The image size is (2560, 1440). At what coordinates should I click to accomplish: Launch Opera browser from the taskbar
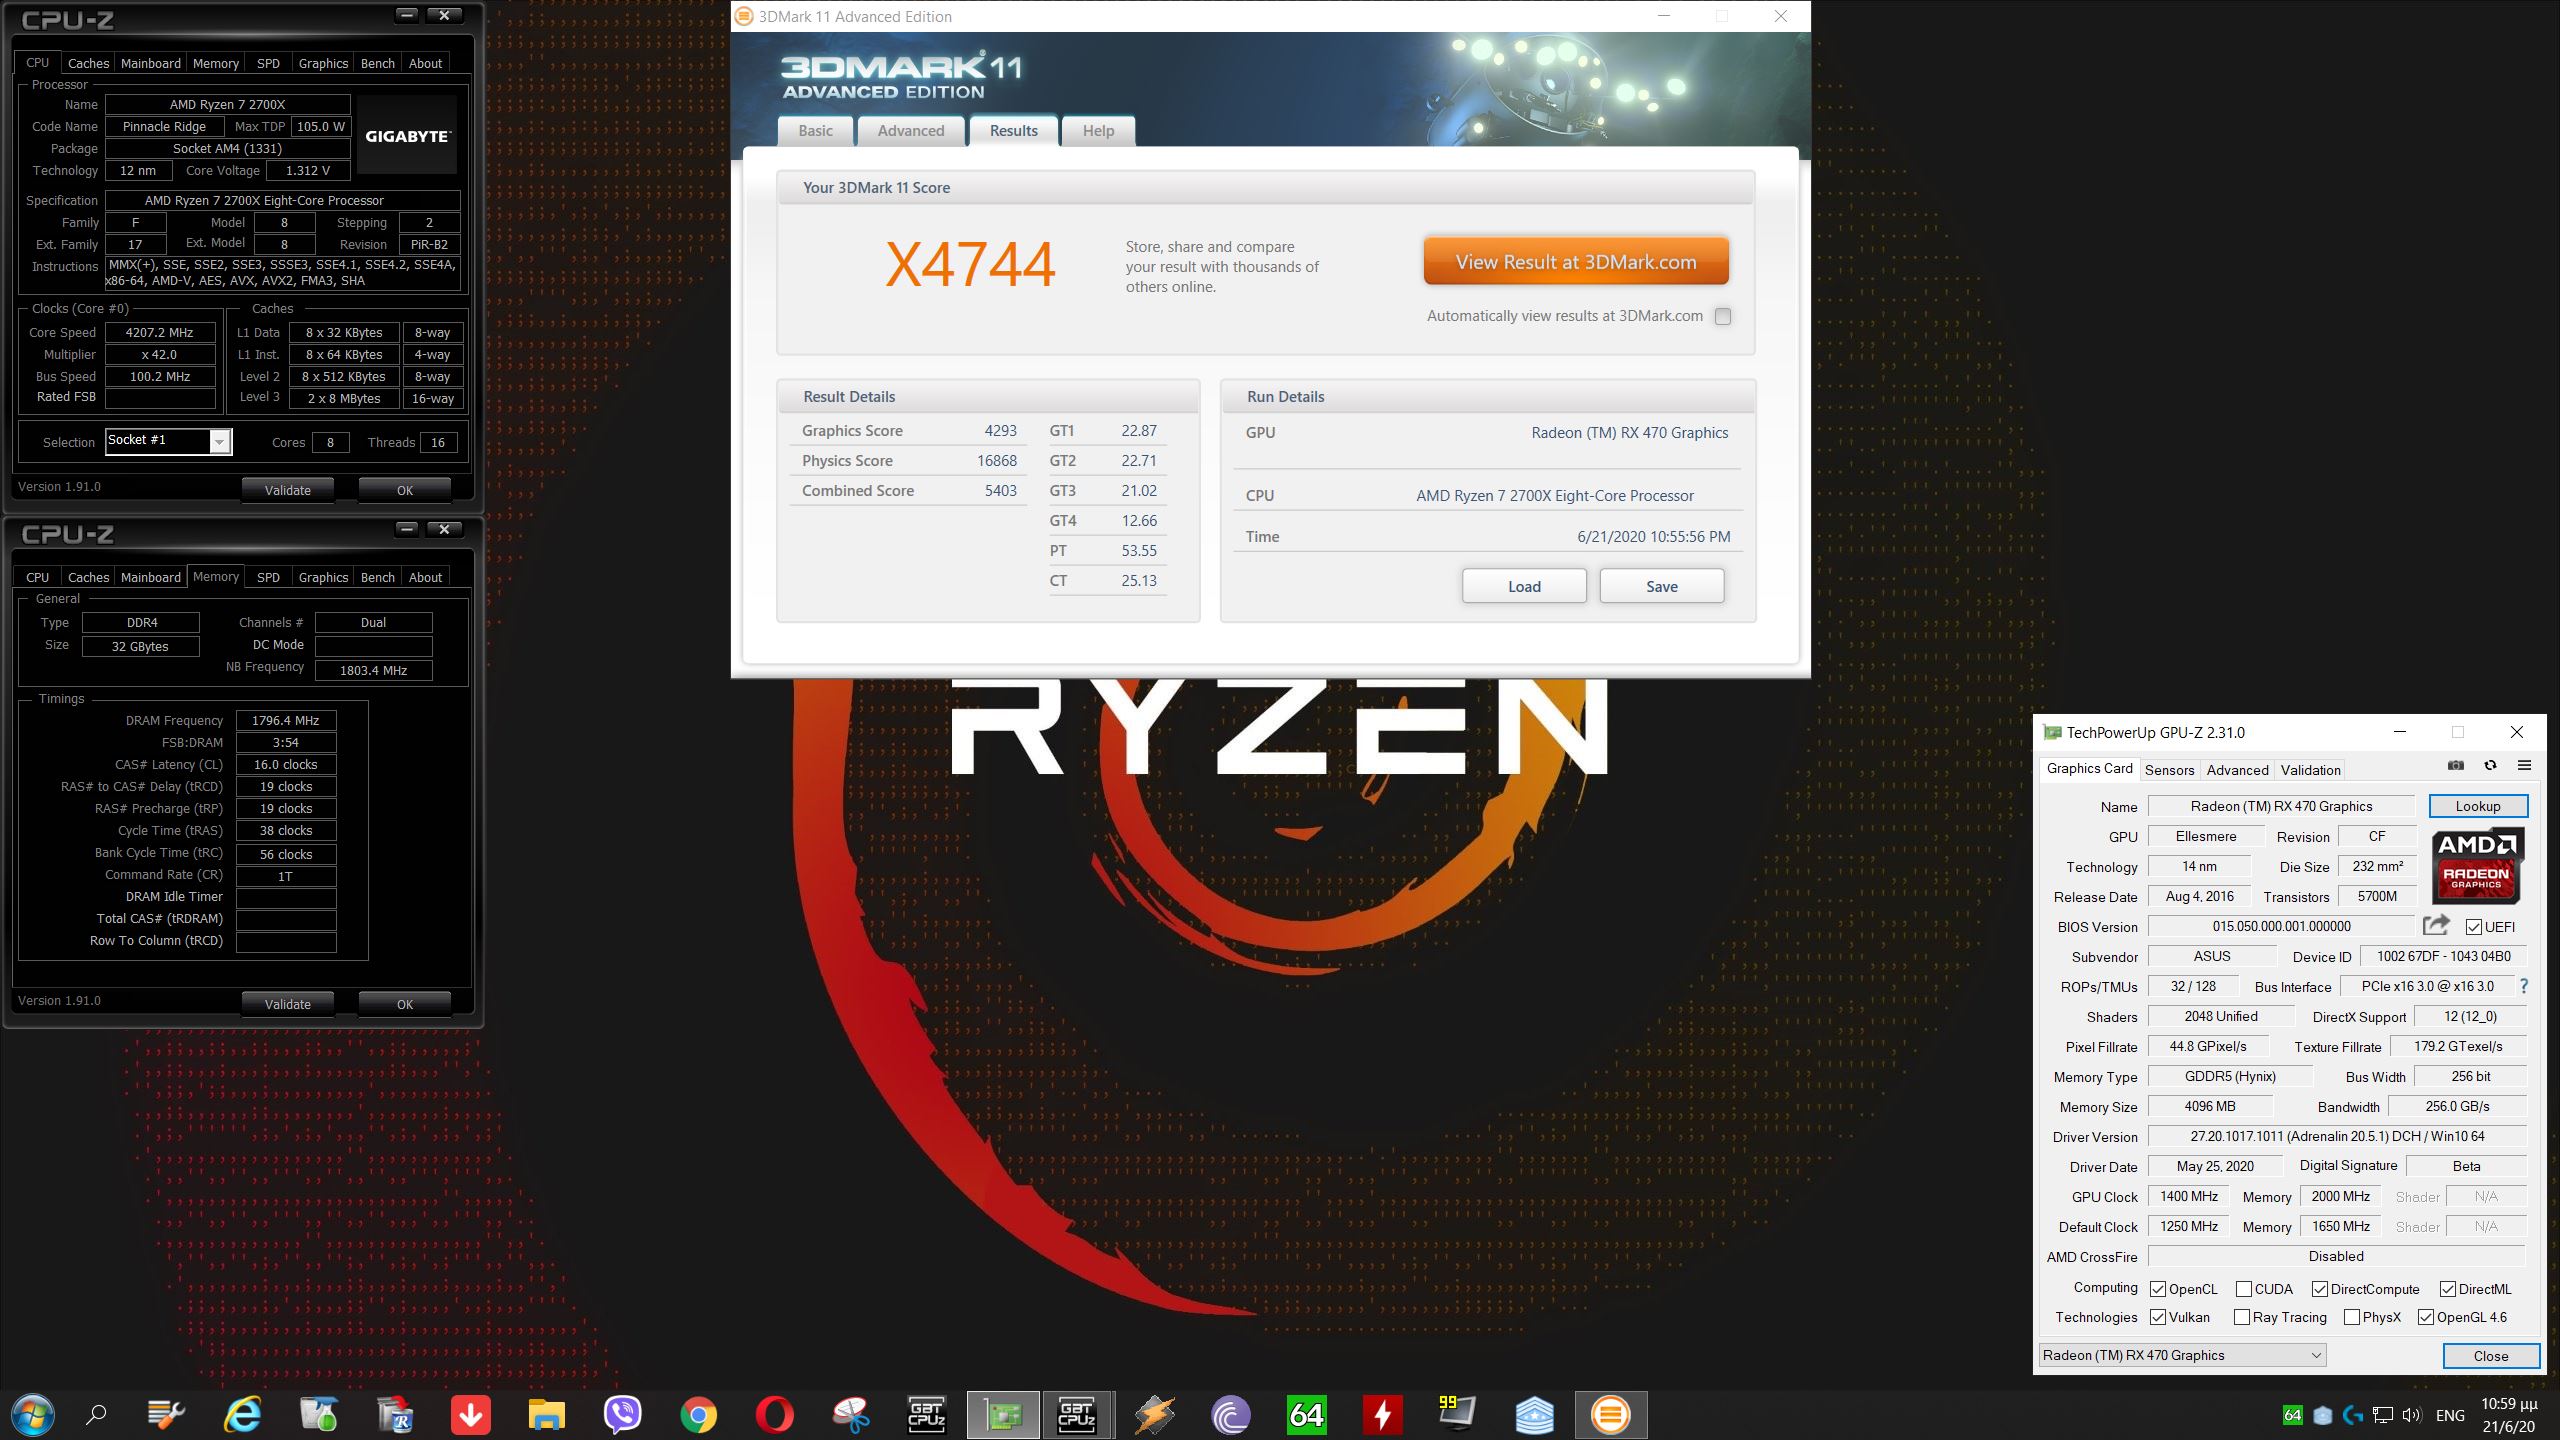pyautogui.click(x=775, y=1414)
